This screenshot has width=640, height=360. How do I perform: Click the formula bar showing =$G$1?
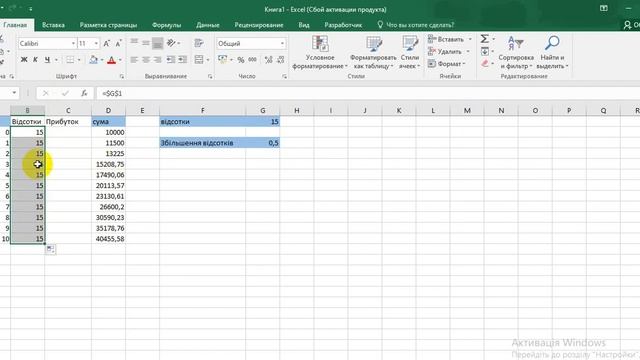tap(367, 93)
